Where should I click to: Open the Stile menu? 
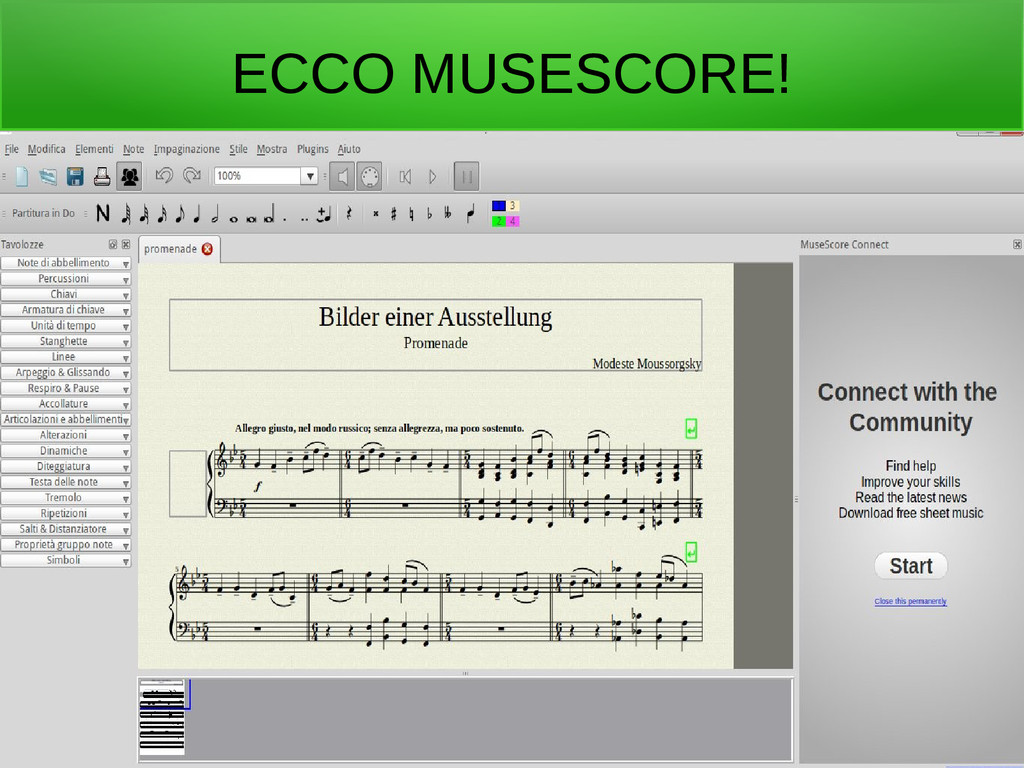(238, 149)
